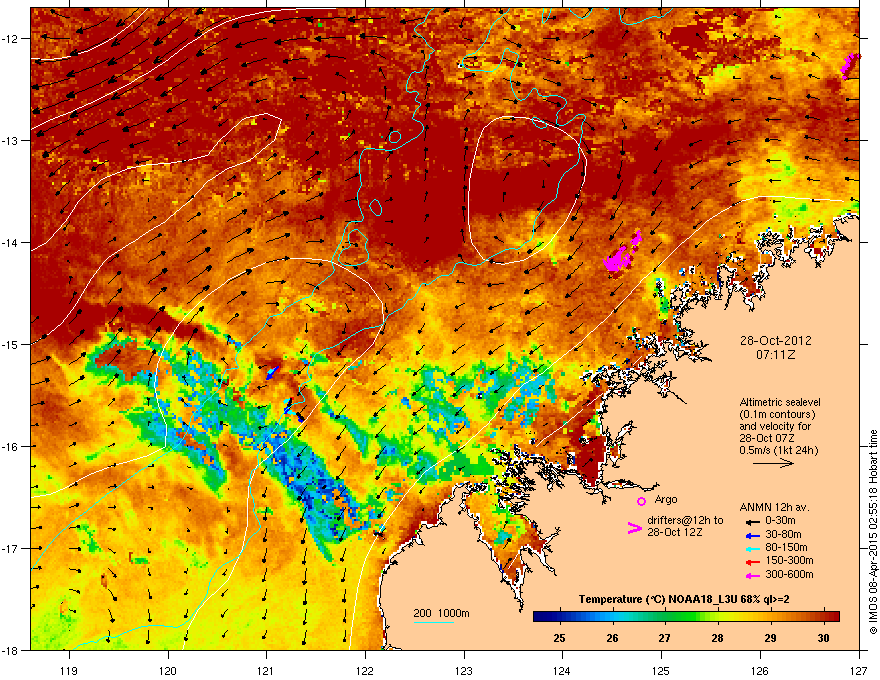Click the 'drifters@12h to' legend label

coord(685,521)
